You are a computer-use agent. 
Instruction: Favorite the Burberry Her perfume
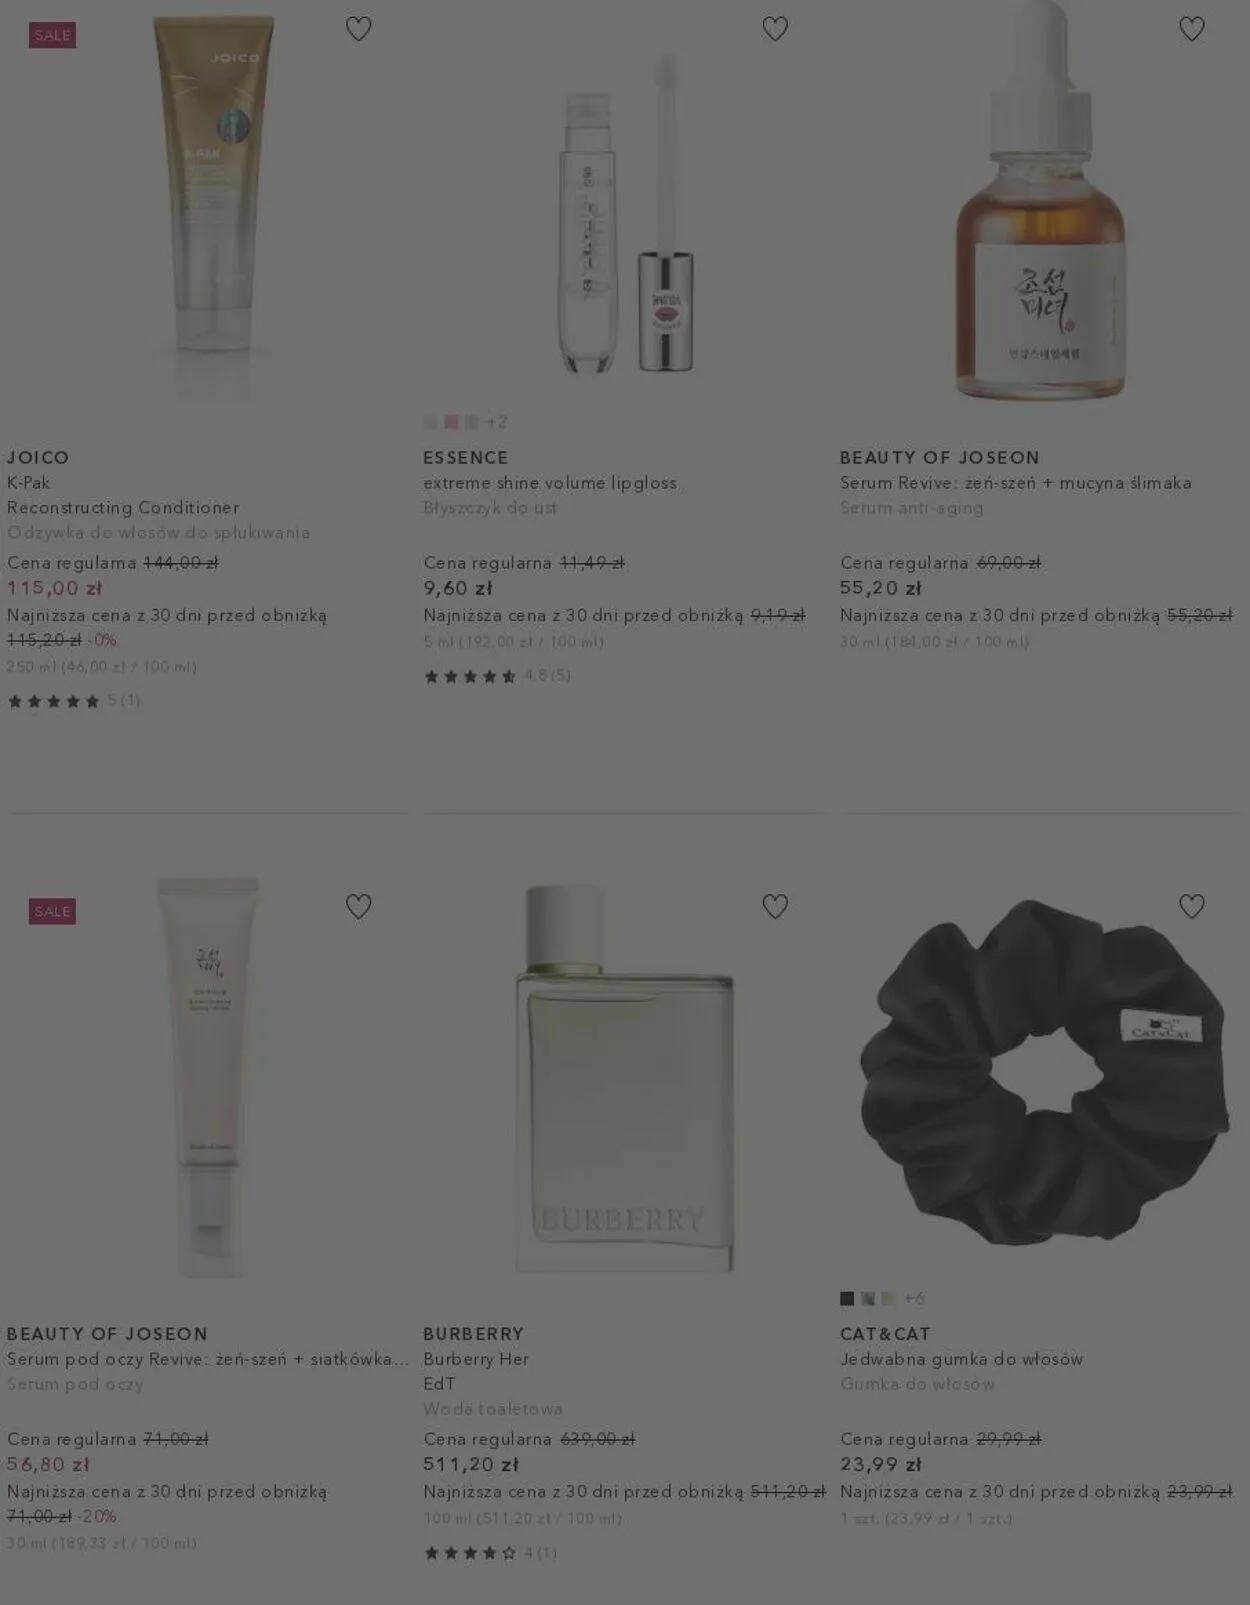[x=775, y=906]
